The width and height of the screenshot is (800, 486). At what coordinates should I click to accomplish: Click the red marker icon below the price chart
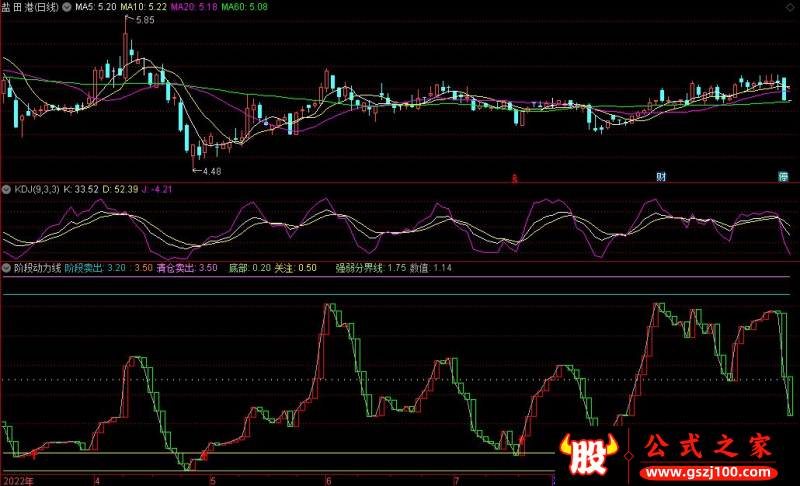point(515,178)
